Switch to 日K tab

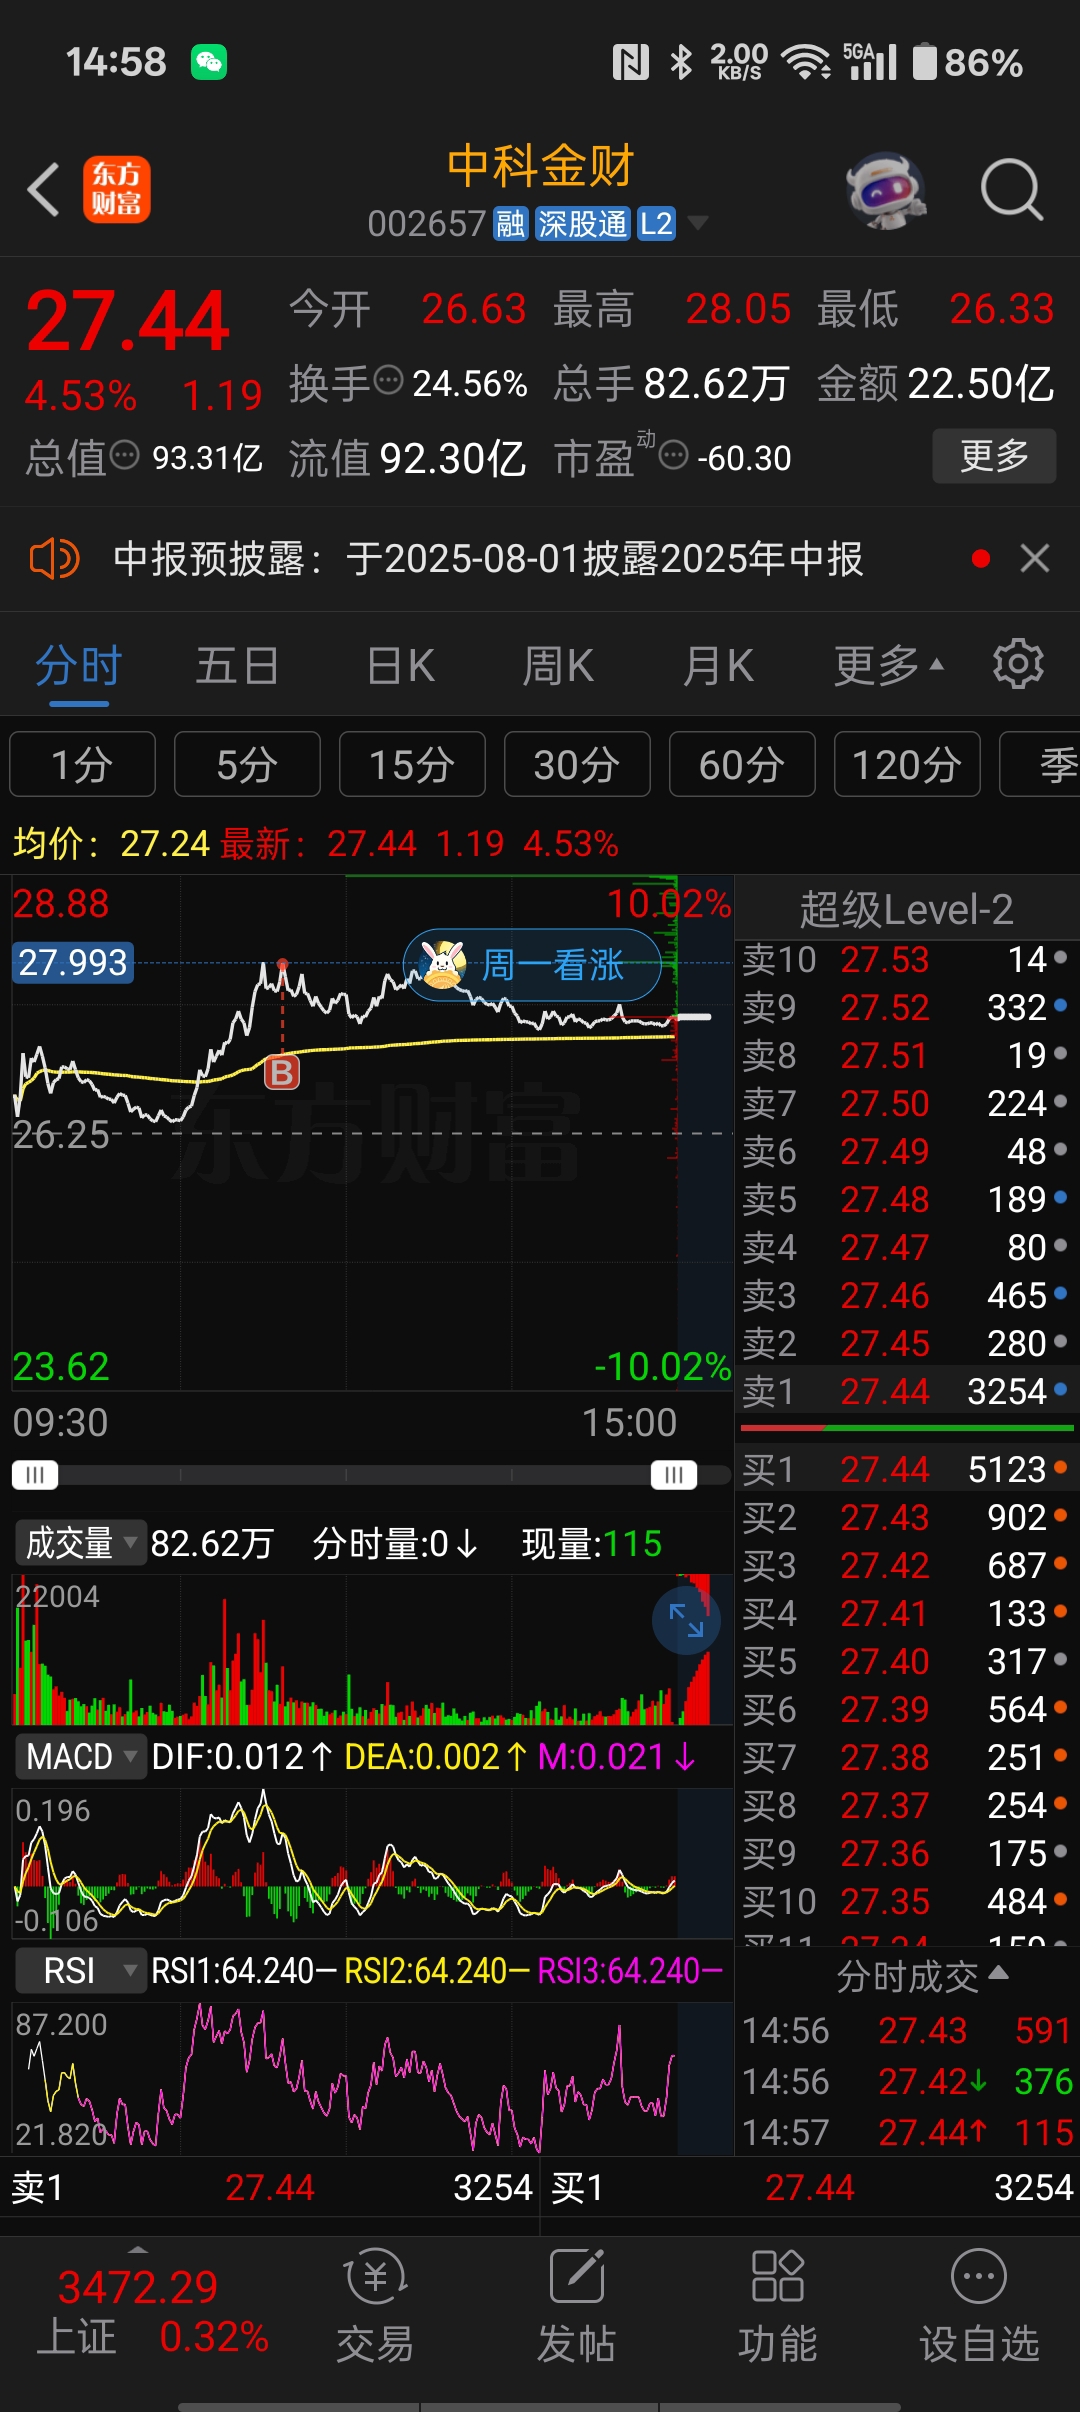(x=400, y=665)
